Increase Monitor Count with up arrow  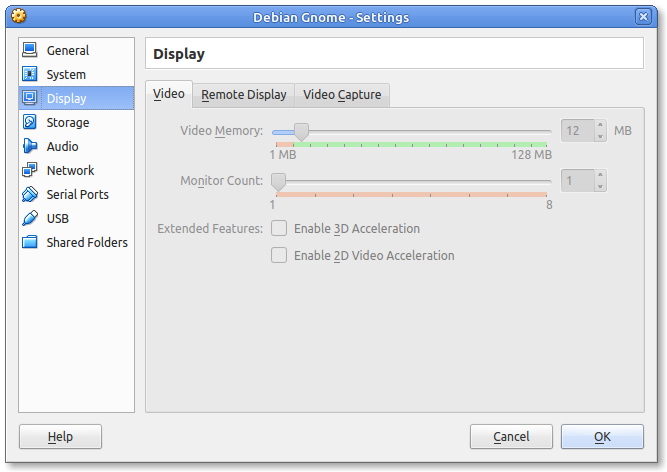pos(600,175)
